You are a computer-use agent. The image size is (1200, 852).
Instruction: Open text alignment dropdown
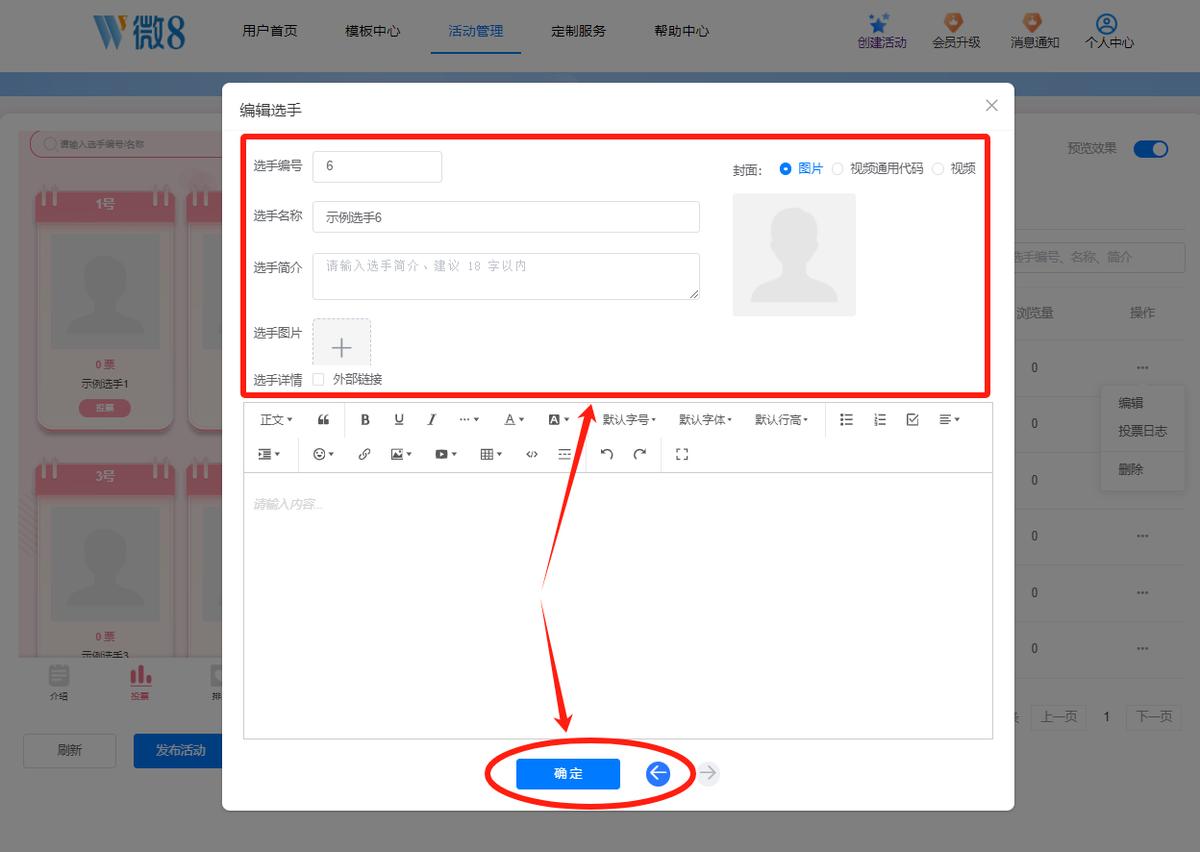pyautogui.click(x=949, y=420)
